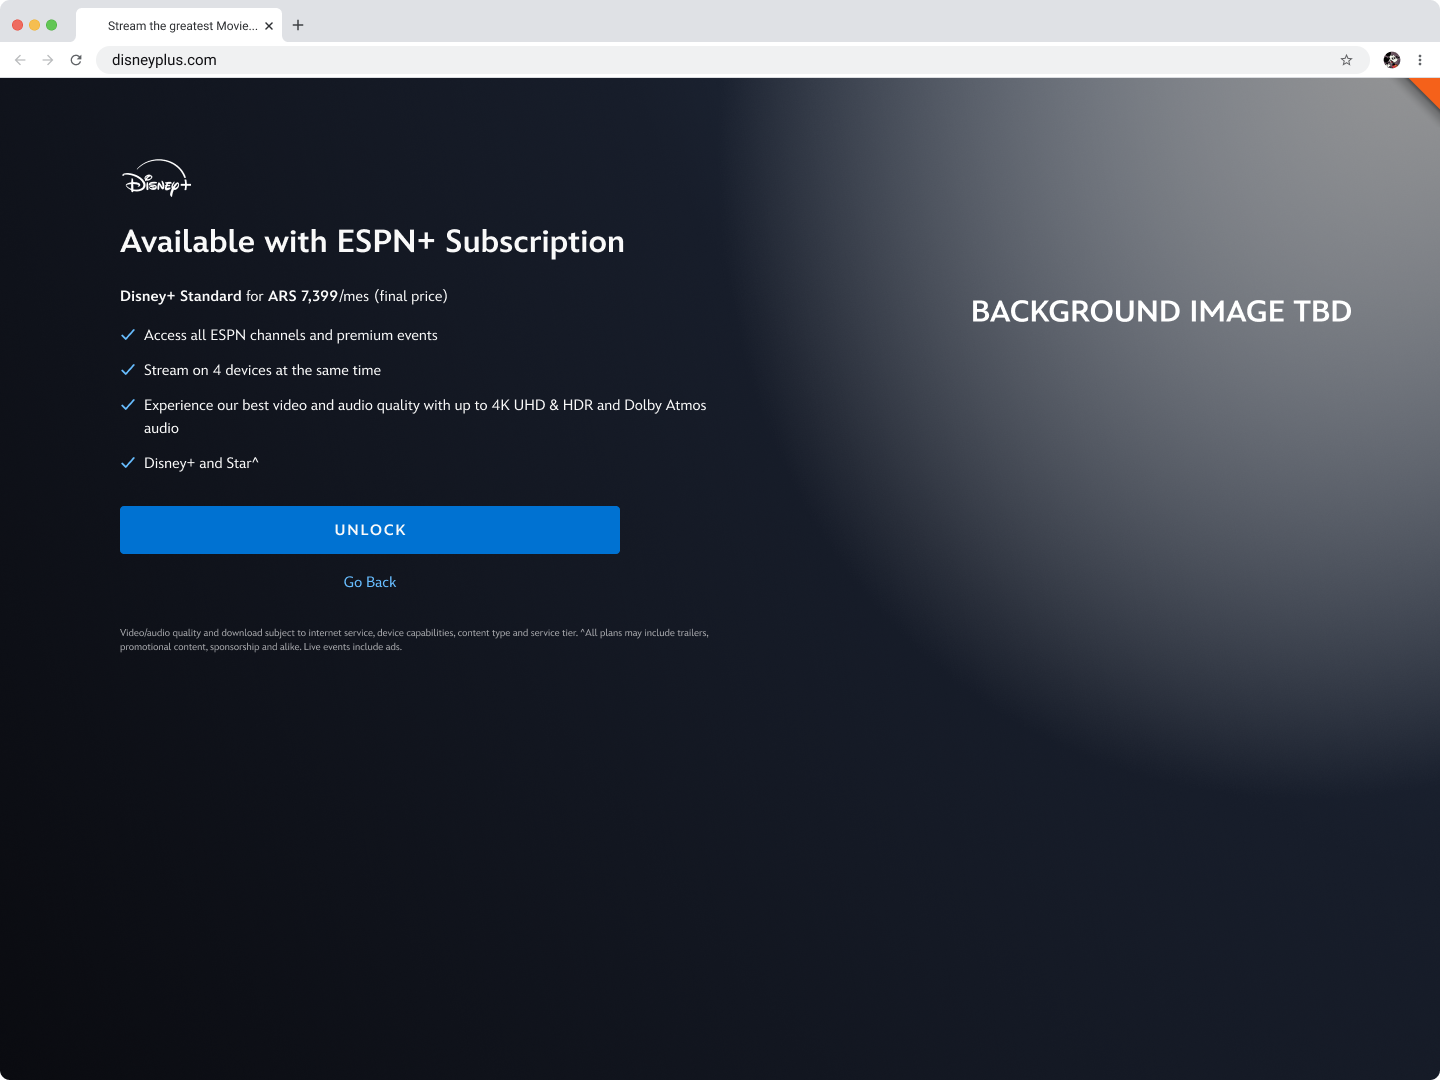Close the 'Stream the greatest Movie...' tab

point(269,26)
